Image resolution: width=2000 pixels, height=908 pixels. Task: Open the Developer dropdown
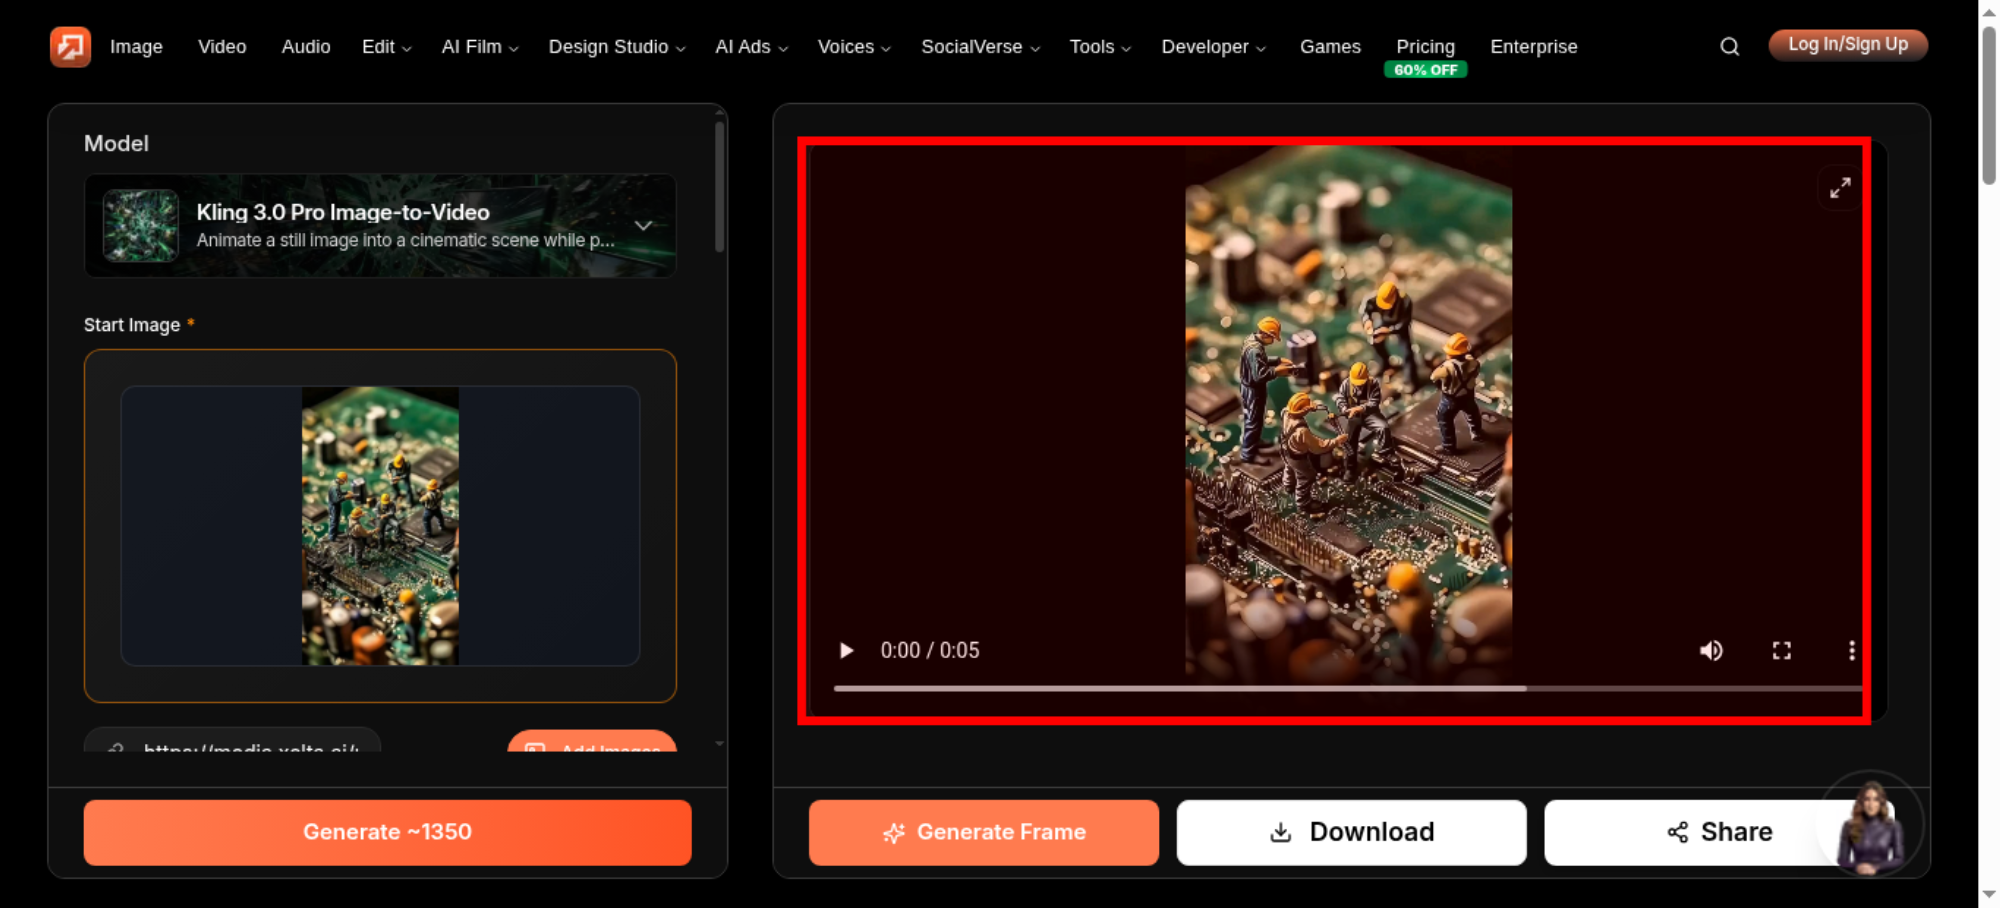click(x=1213, y=47)
